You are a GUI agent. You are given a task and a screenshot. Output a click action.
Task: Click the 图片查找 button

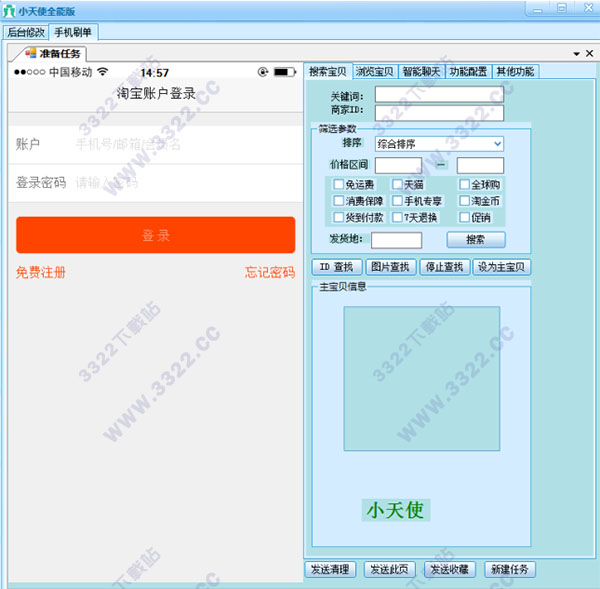pos(390,267)
